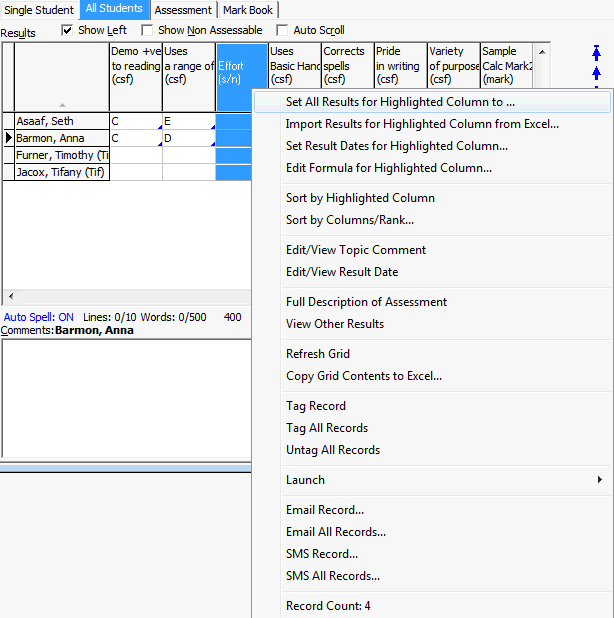Viewport: 614px width, 618px height.
Task: Enable Show Non Assessable checkbox
Action: [x=147, y=30]
